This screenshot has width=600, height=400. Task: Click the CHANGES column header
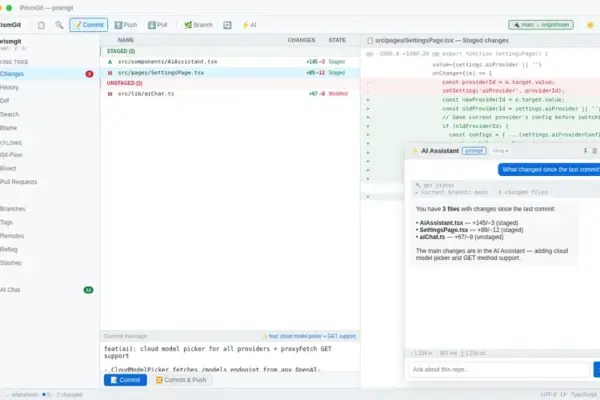coord(301,40)
